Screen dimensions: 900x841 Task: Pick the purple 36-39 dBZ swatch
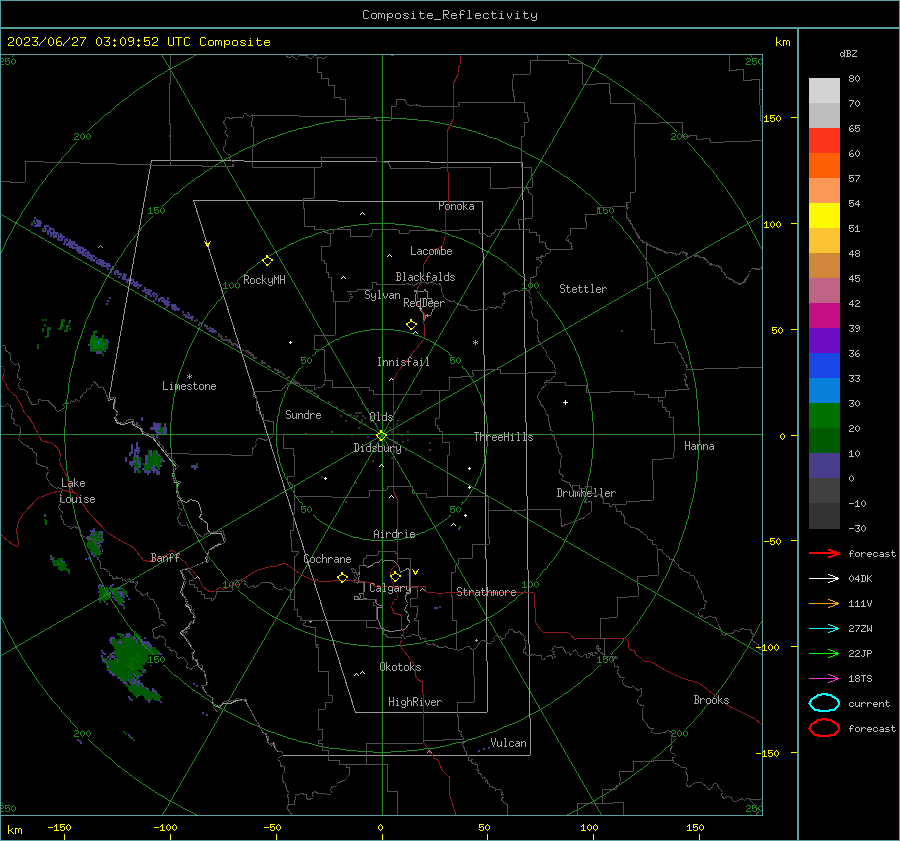pos(824,341)
